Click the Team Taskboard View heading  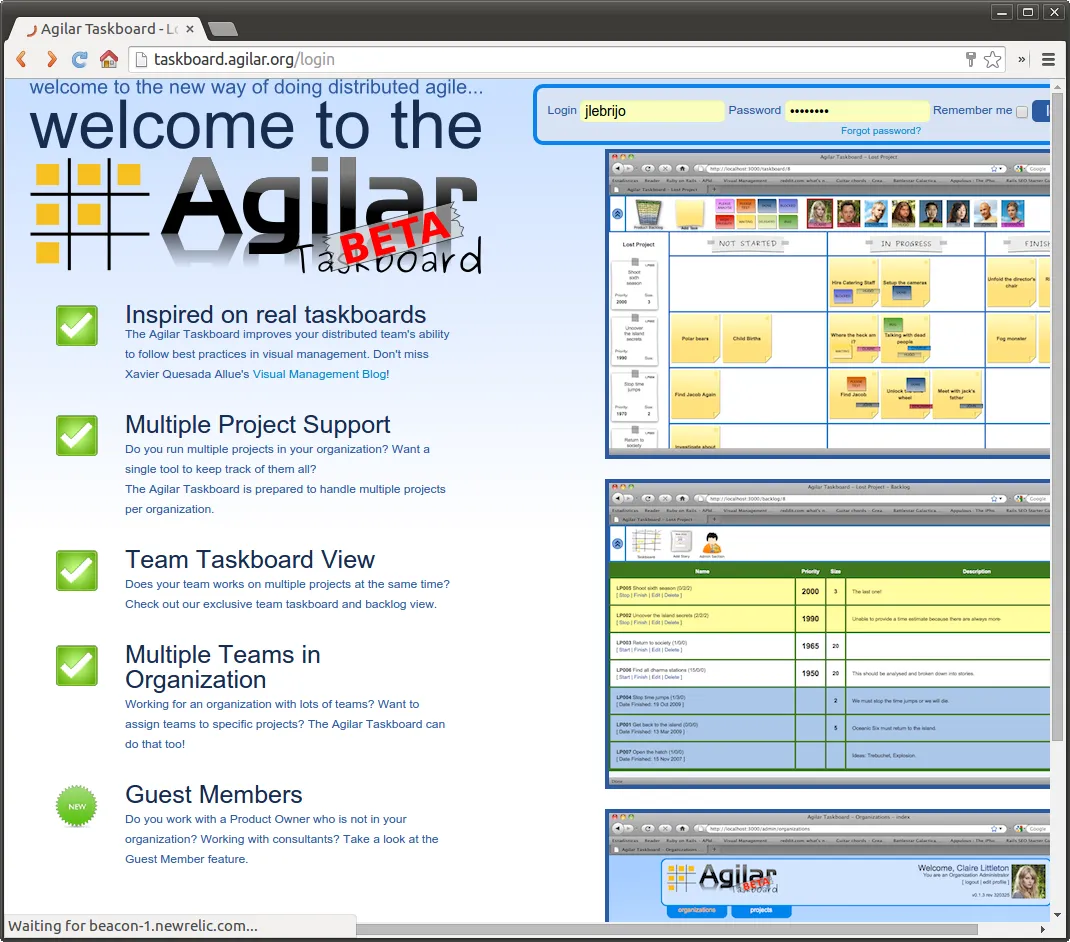point(250,560)
